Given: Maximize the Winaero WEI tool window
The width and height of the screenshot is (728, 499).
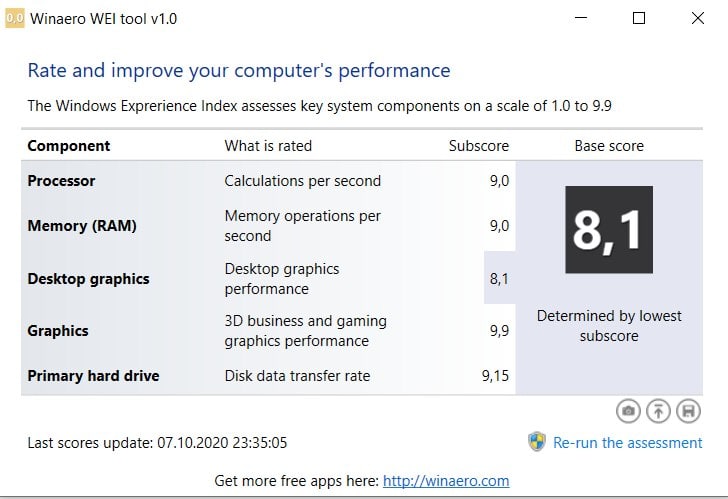Looking at the screenshot, I should (639, 18).
